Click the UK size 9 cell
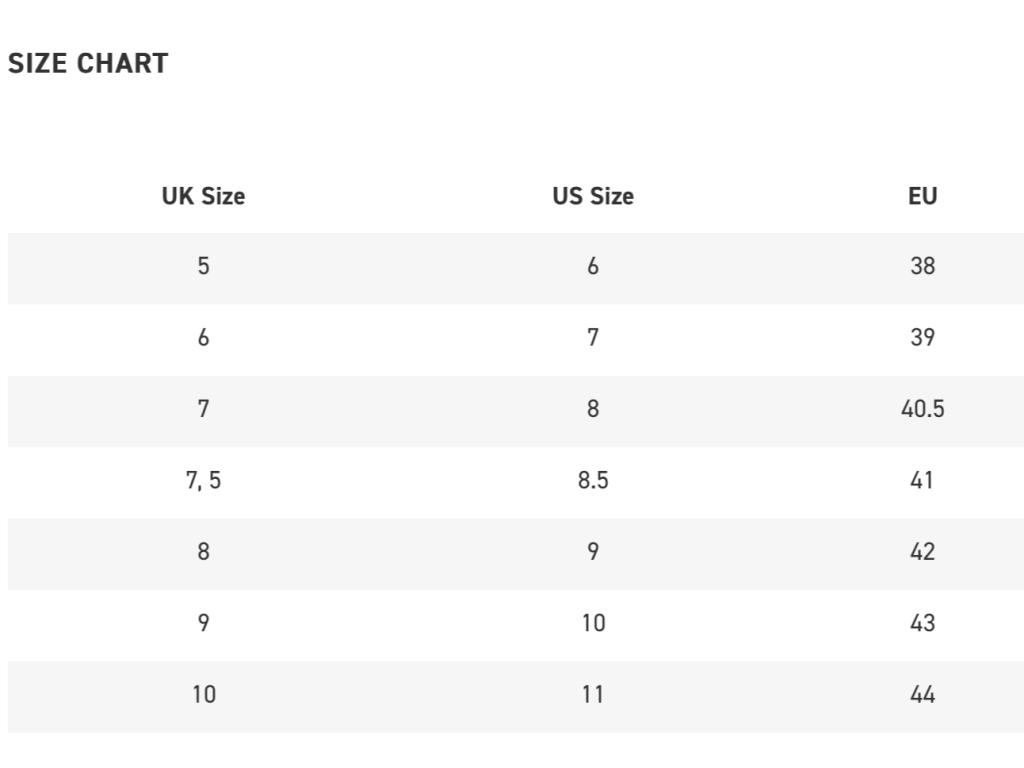Viewport: 1024px width, 768px height. (203, 623)
